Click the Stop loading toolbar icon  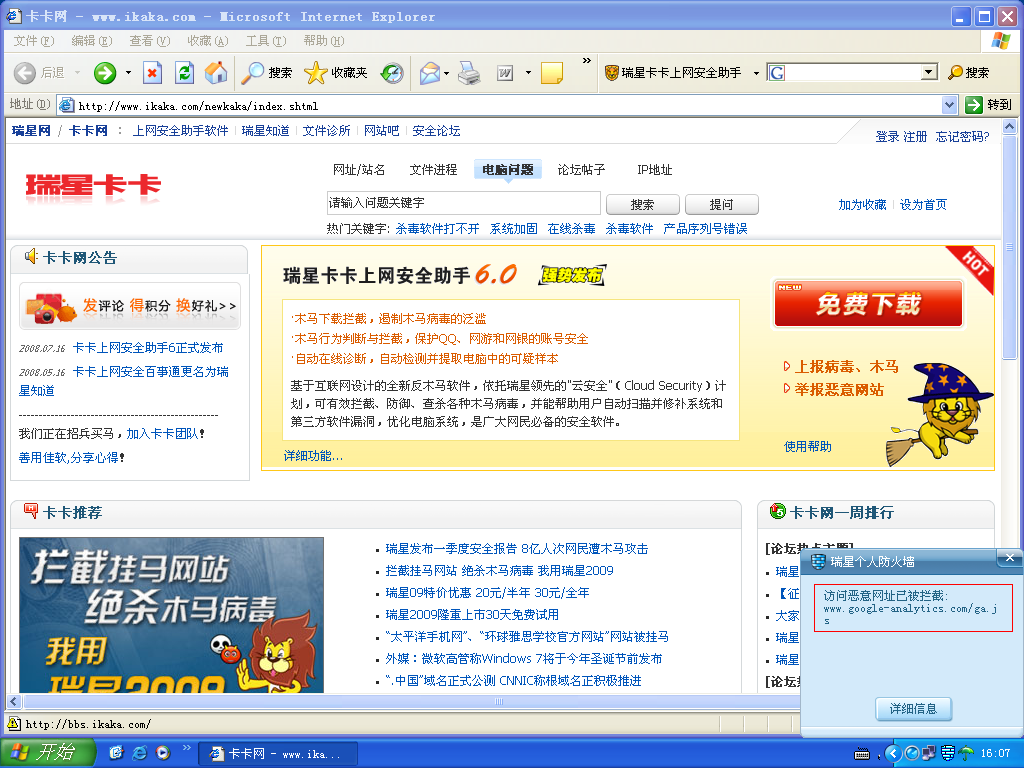pos(152,72)
